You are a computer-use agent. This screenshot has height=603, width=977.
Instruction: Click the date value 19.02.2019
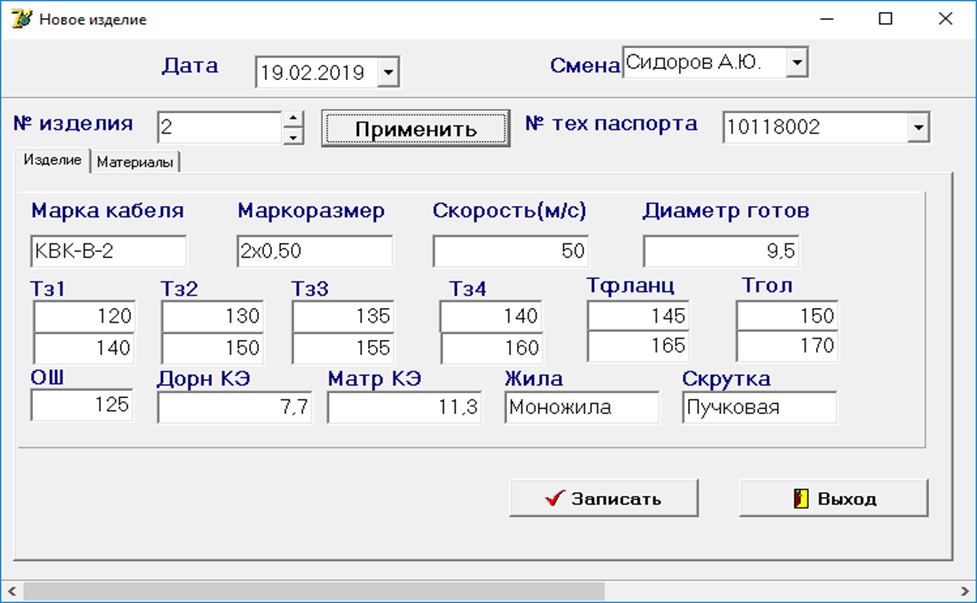pyautogui.click(x=312, y=73)
